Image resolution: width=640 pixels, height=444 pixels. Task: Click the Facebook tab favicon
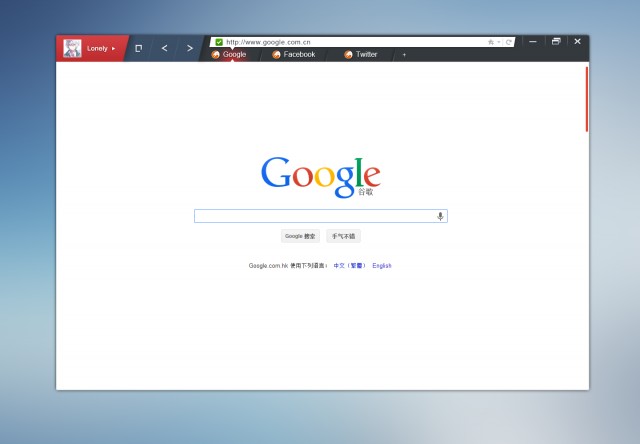[276, 55]
